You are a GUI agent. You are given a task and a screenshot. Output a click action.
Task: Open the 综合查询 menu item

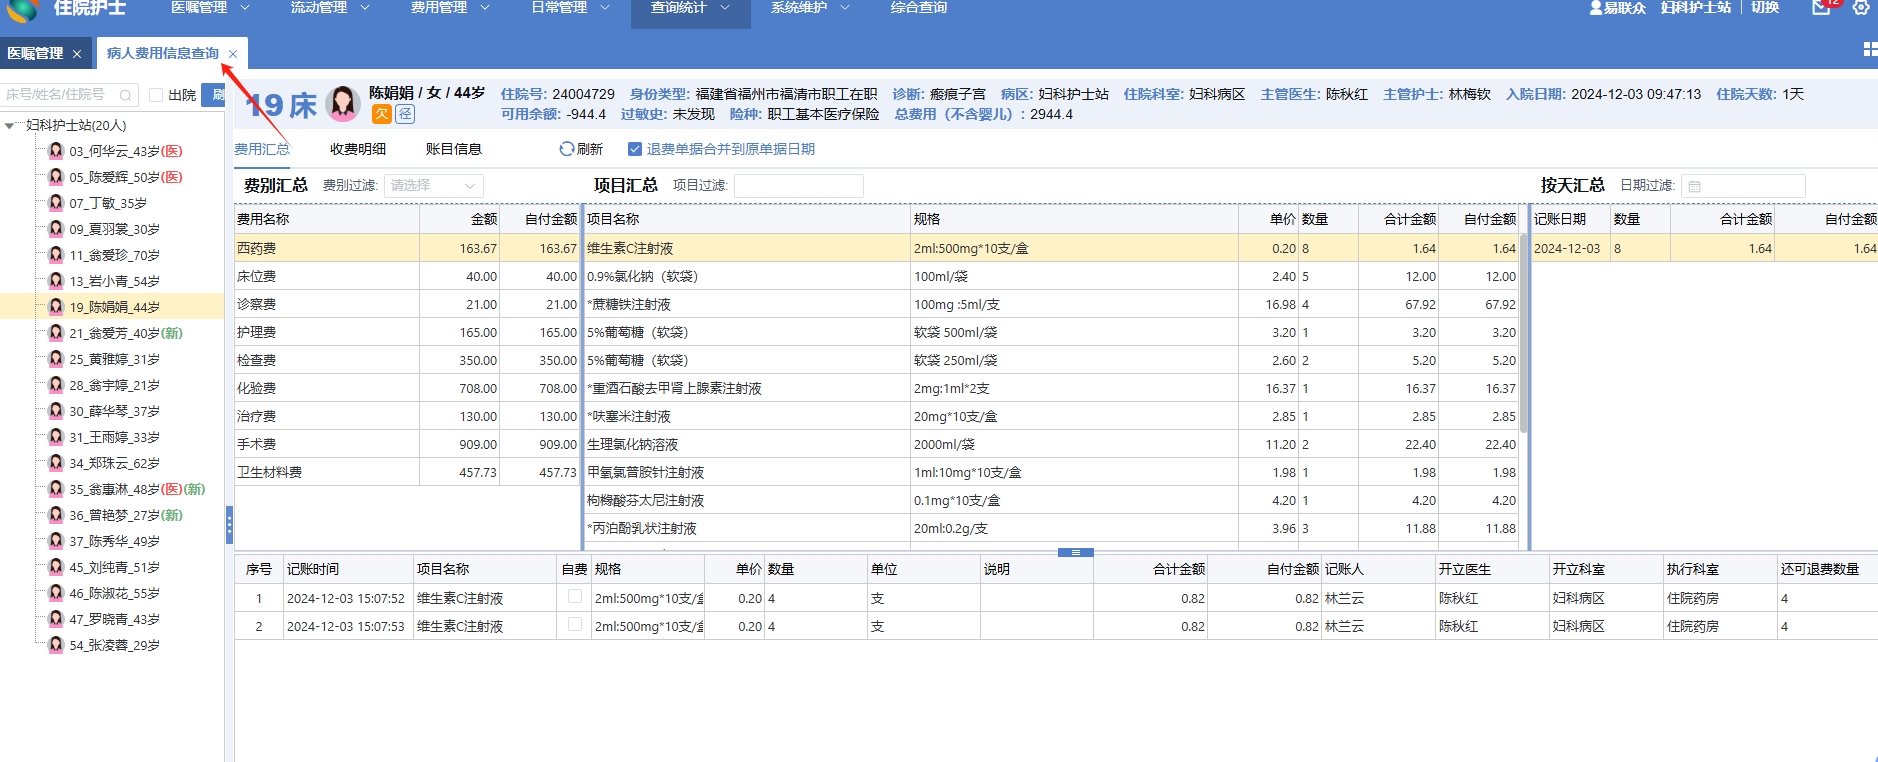pos(919,8)
